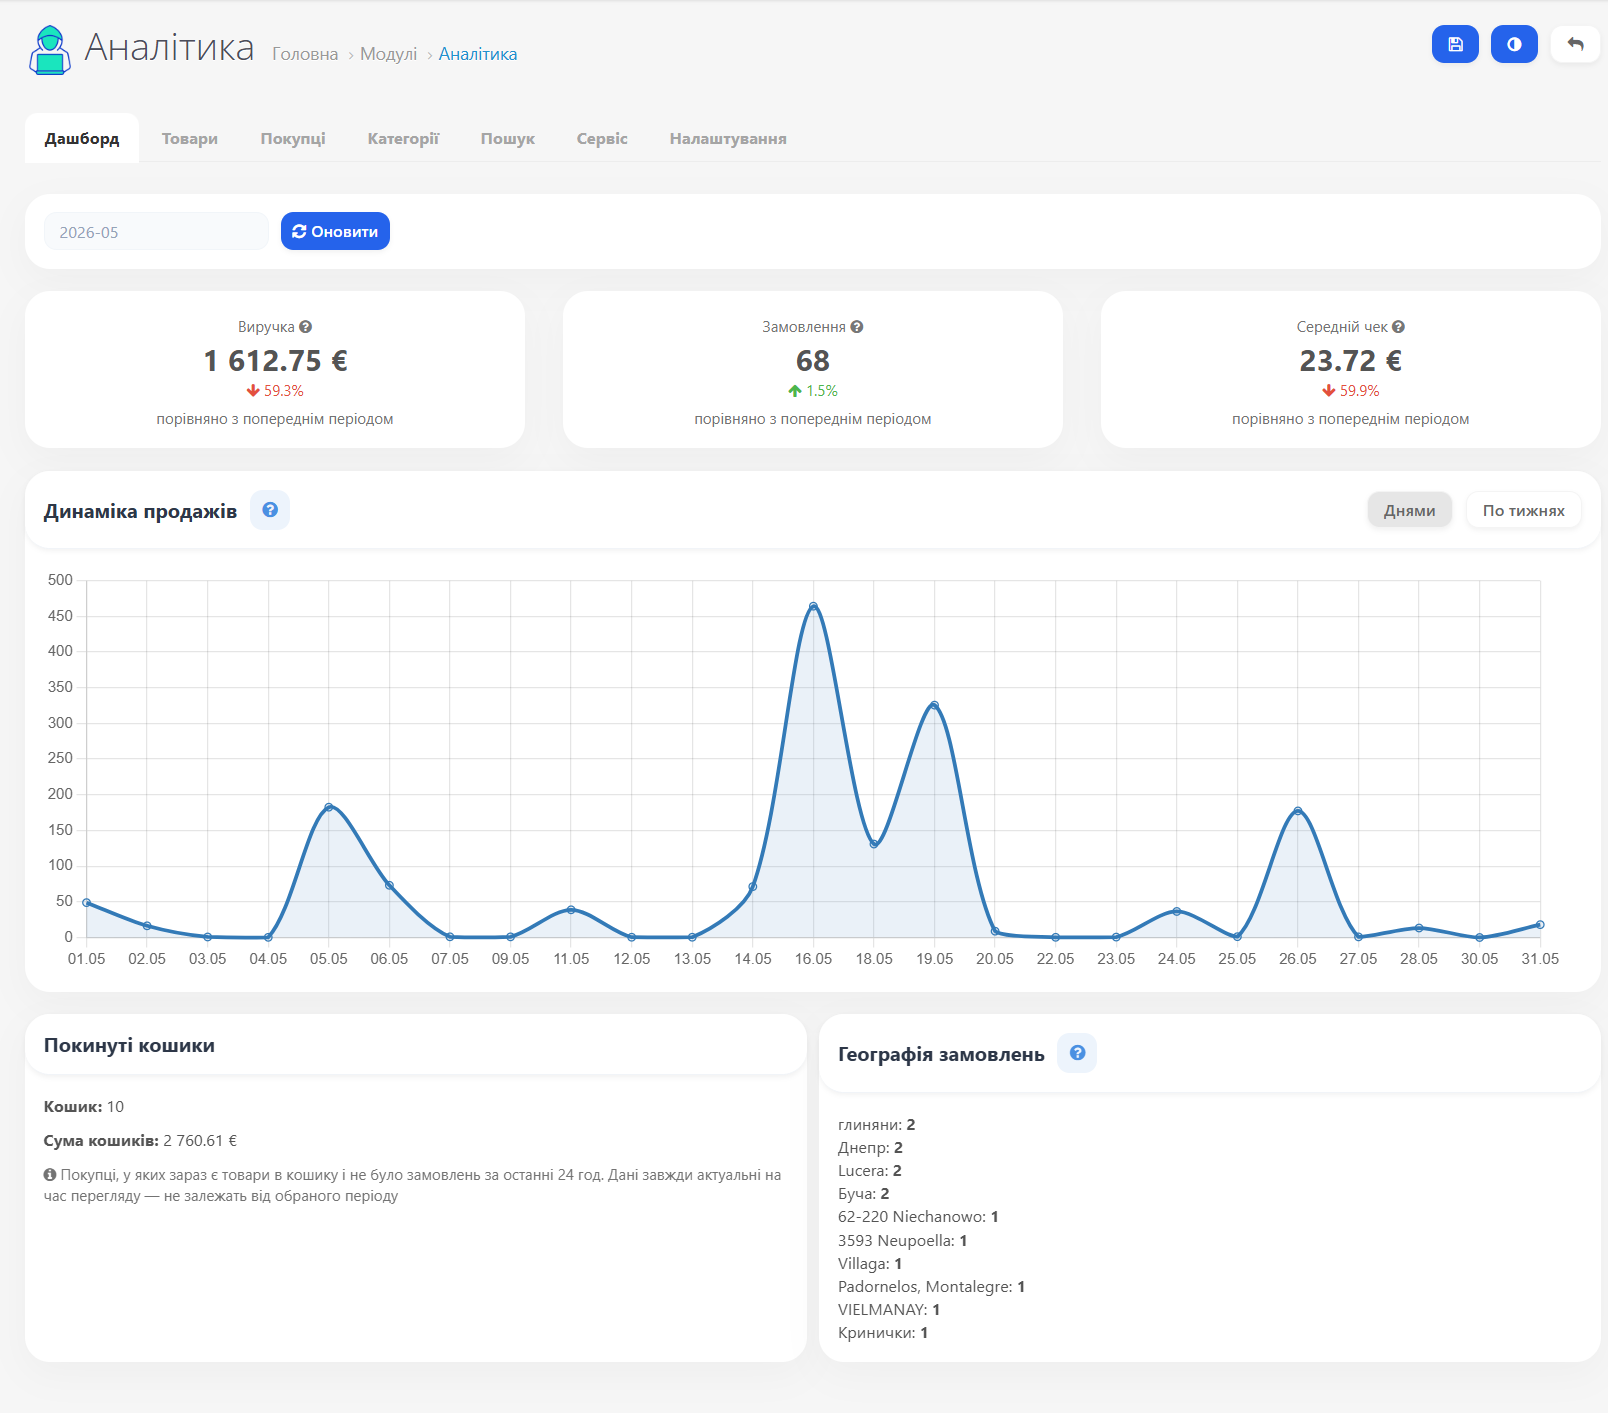Open help icon next to Замовлення
This screenshot has width=1608, height=1413.
pyautogui.click(x=857, y=327)
